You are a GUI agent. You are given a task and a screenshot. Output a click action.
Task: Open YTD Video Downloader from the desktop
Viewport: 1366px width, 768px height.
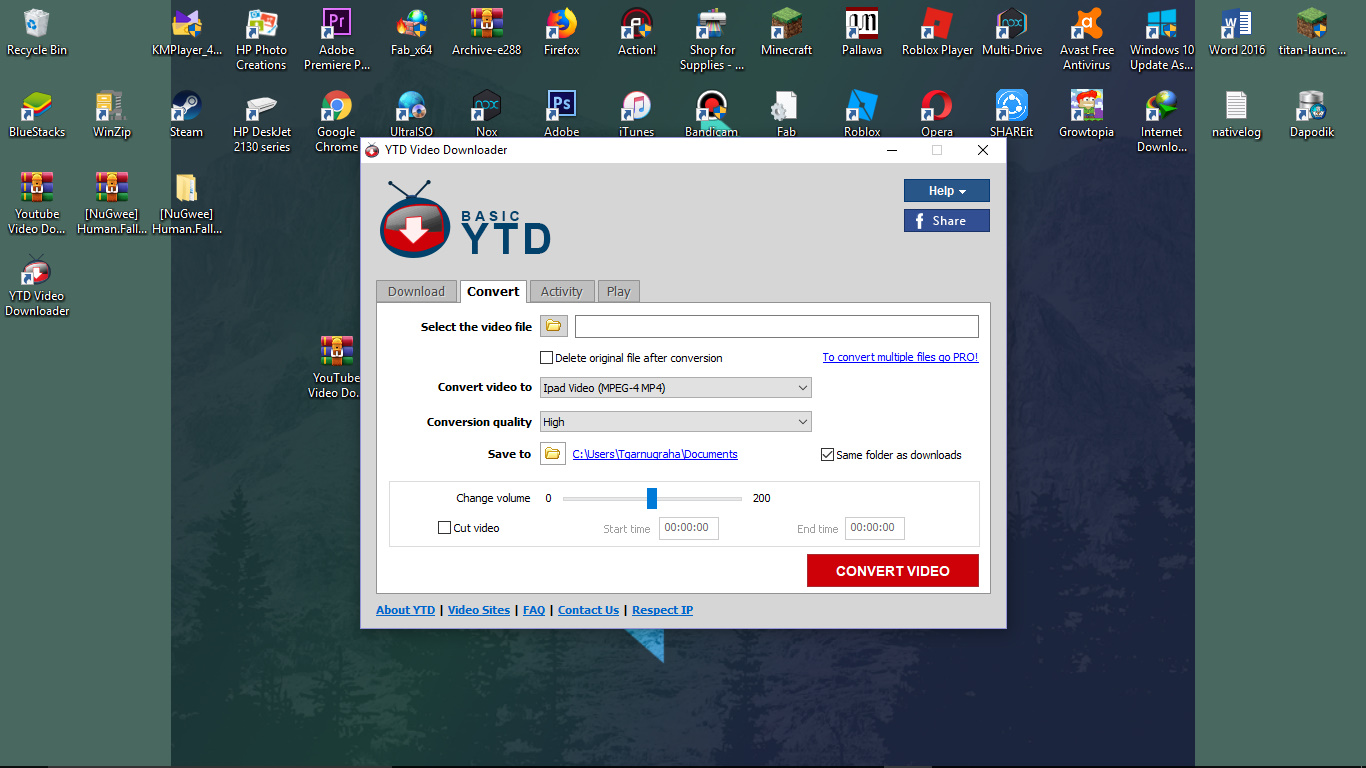[37, 285]
